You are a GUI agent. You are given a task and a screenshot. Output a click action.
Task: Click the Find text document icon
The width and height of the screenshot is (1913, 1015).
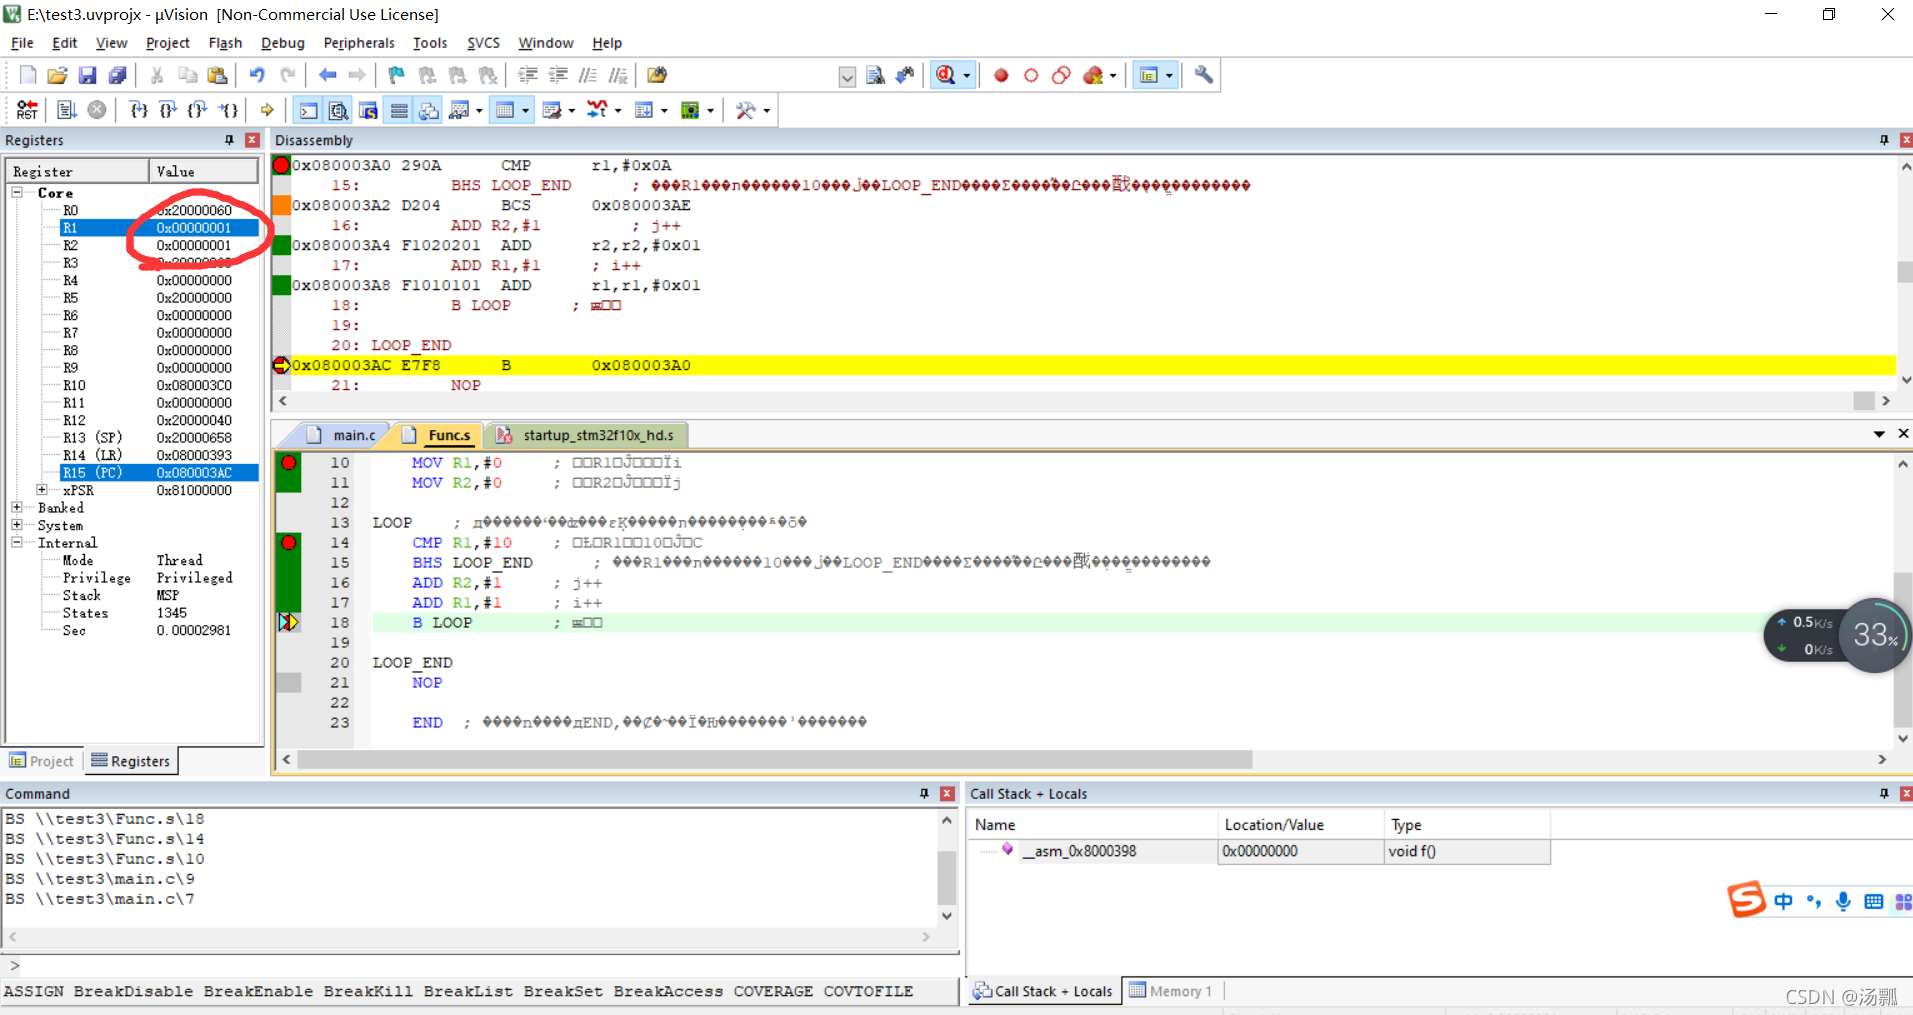pyautogui.click(x=875, y=75)
